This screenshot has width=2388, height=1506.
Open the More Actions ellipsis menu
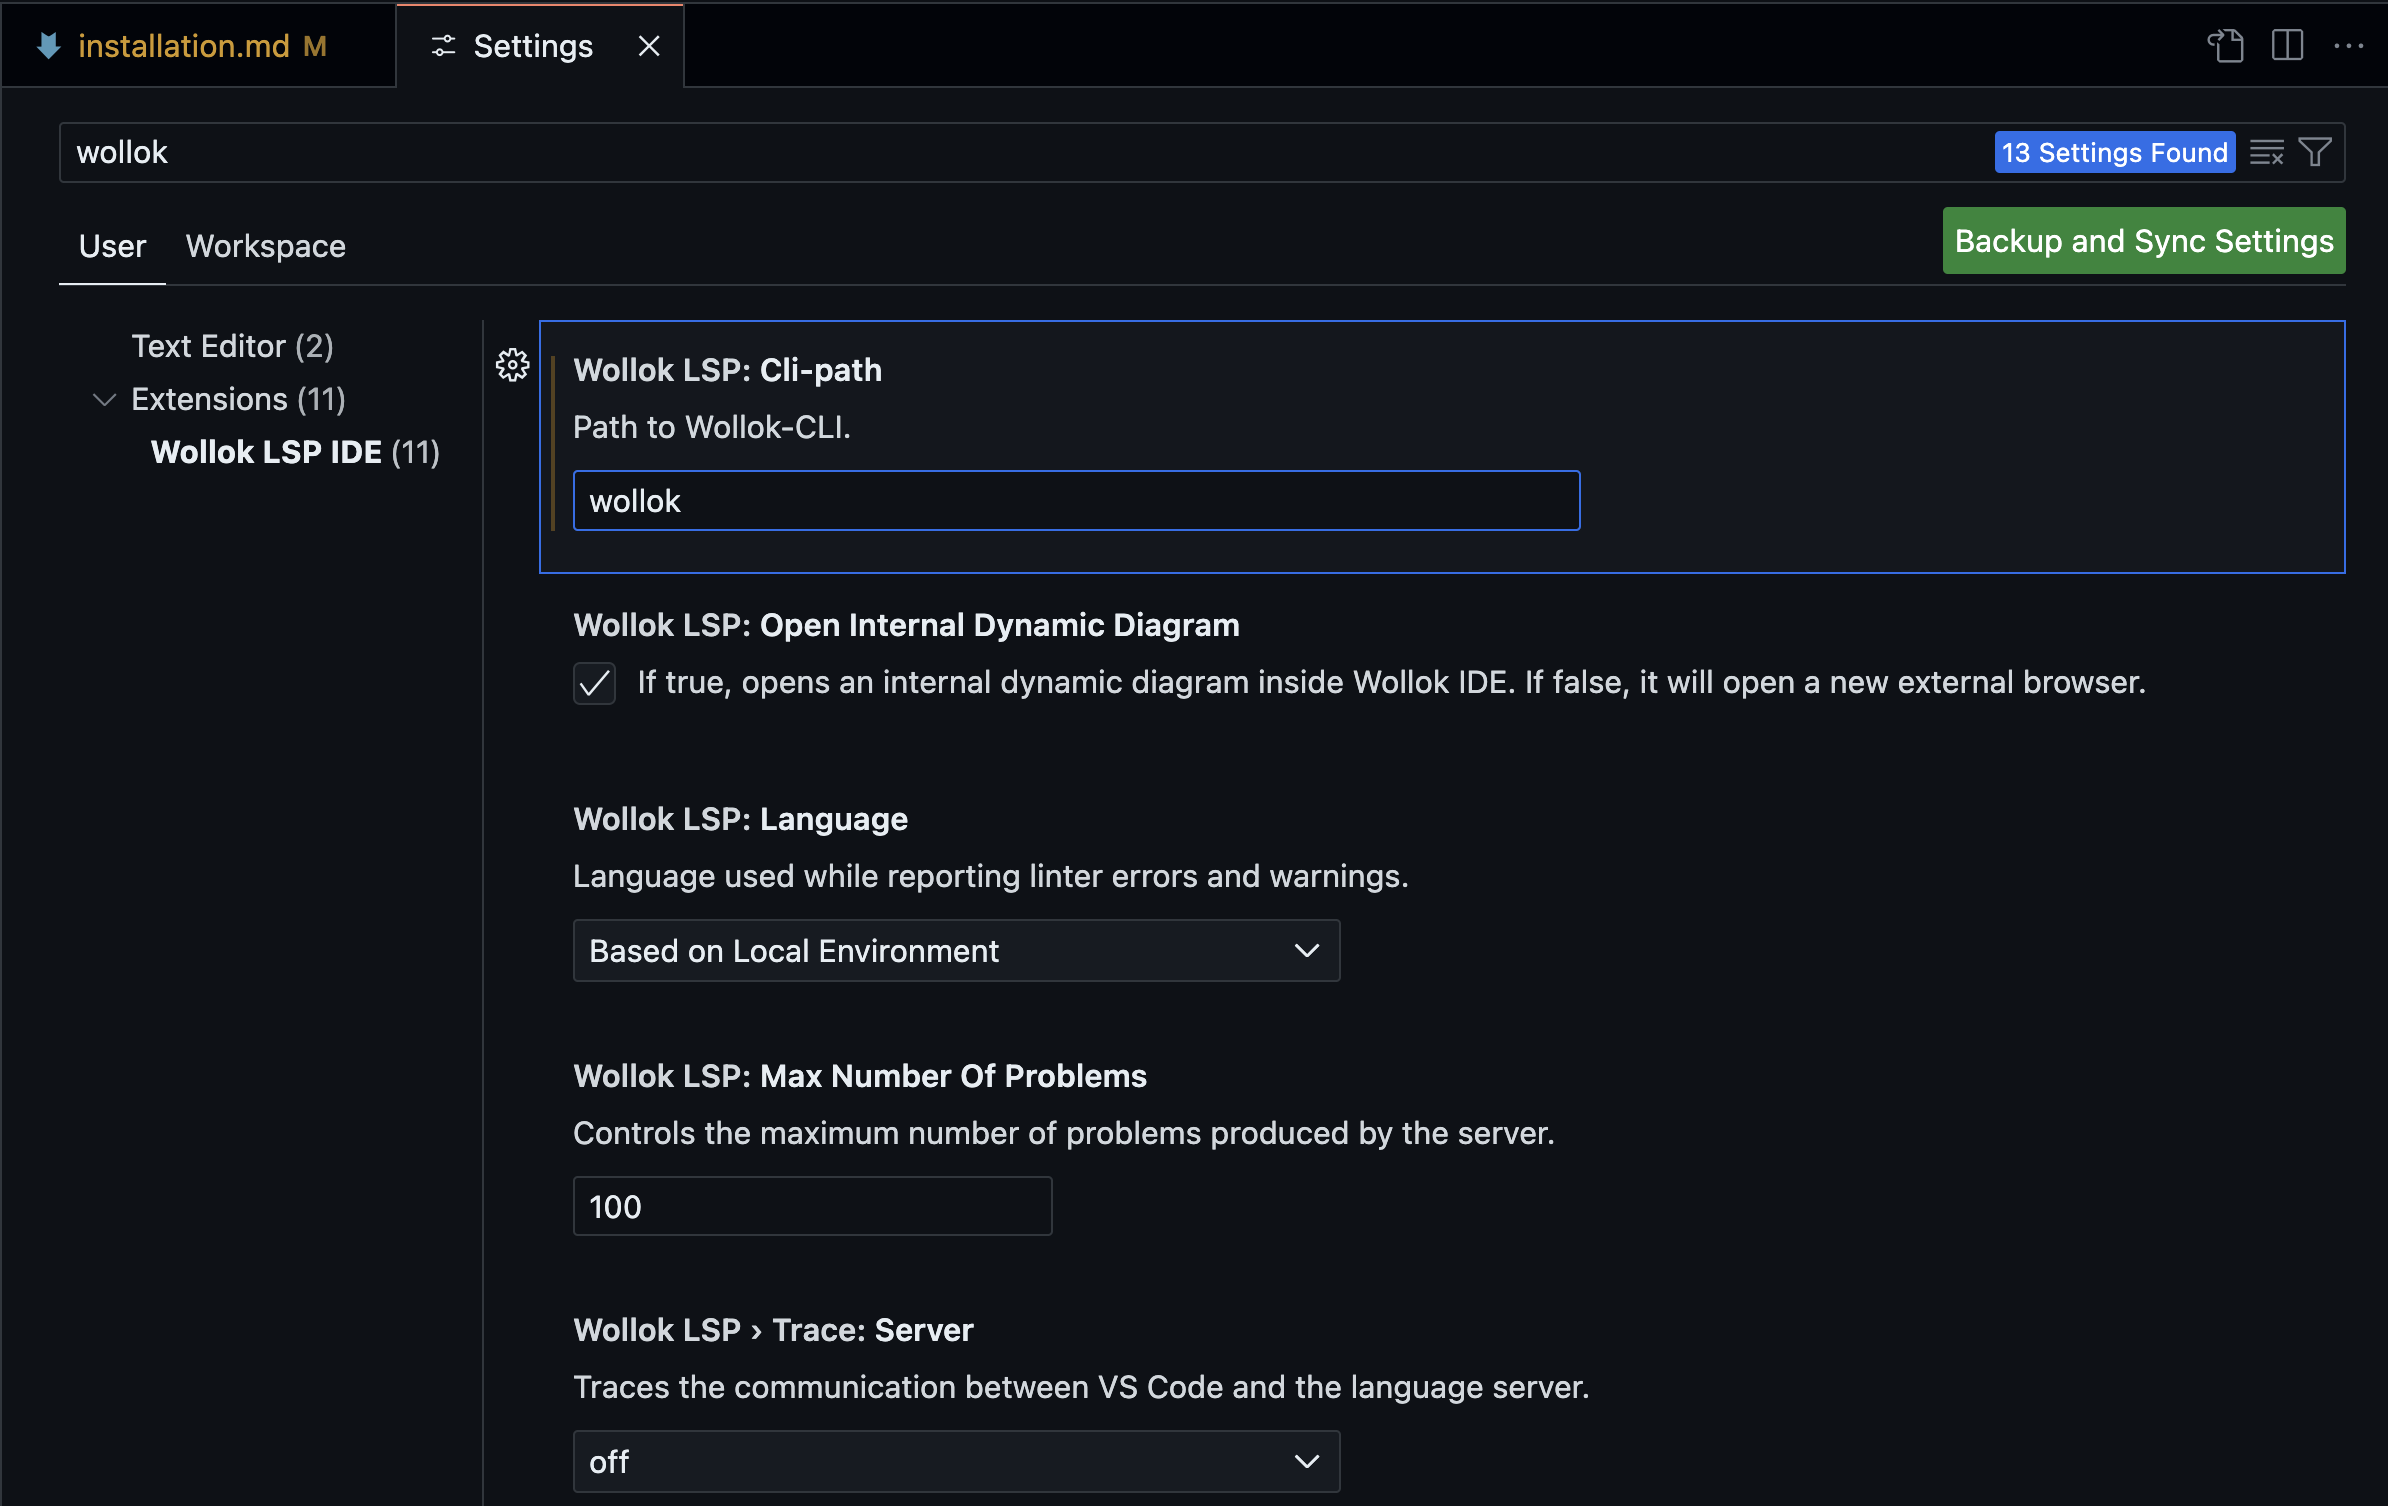tap(2348, 46)
